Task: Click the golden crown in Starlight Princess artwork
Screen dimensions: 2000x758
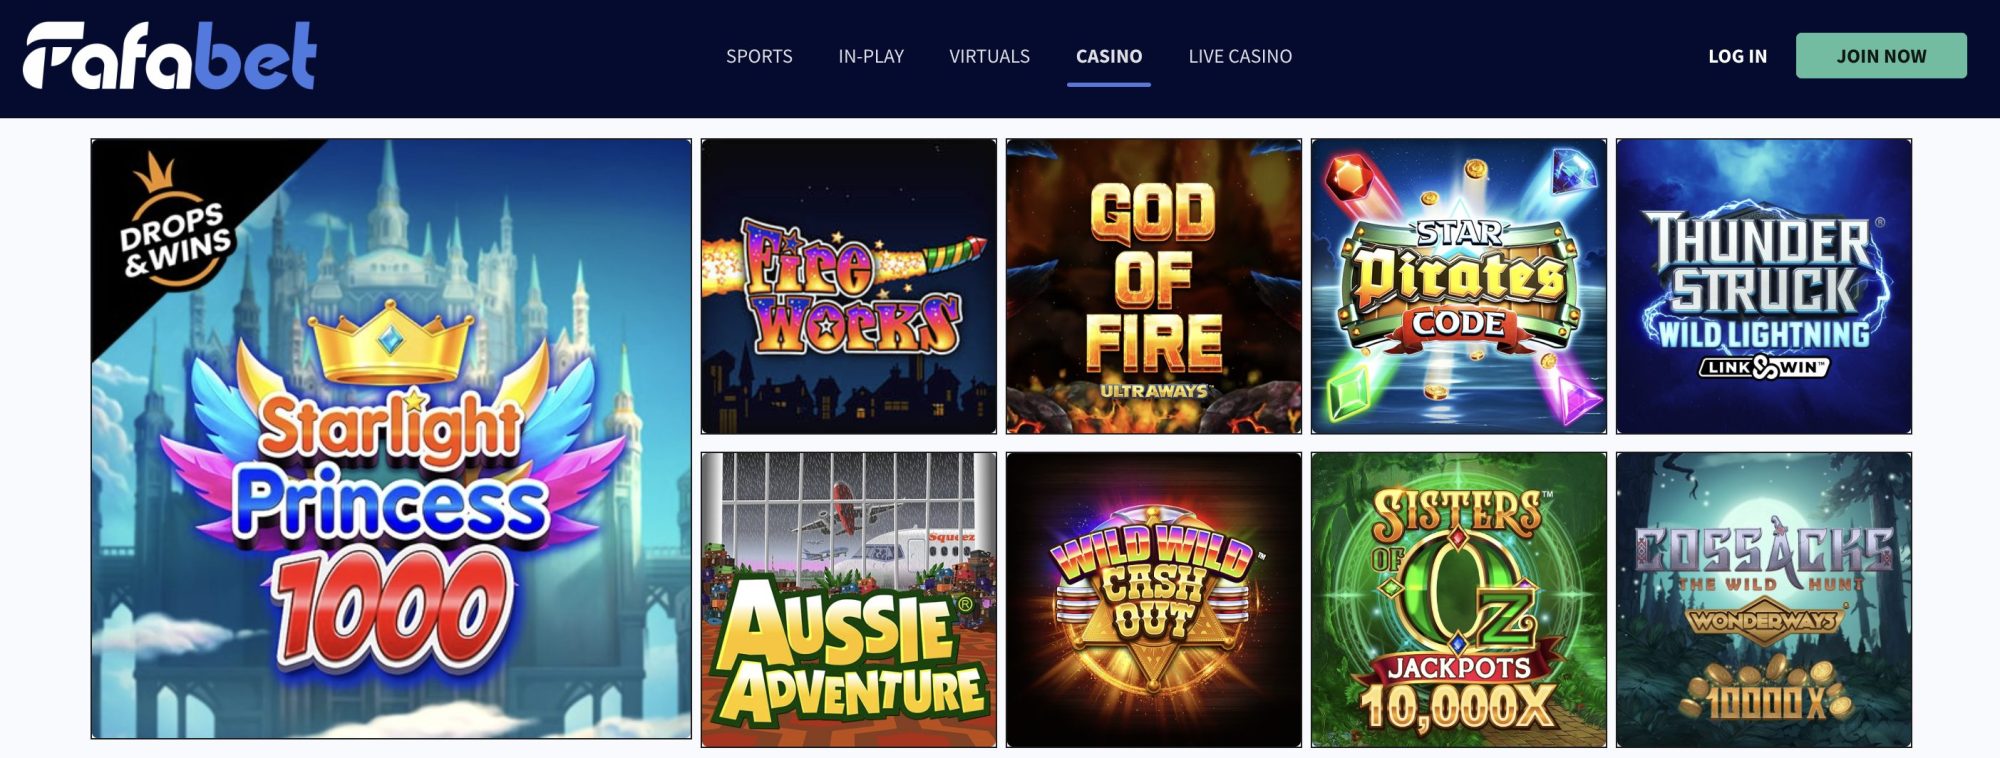Action: 391,345
